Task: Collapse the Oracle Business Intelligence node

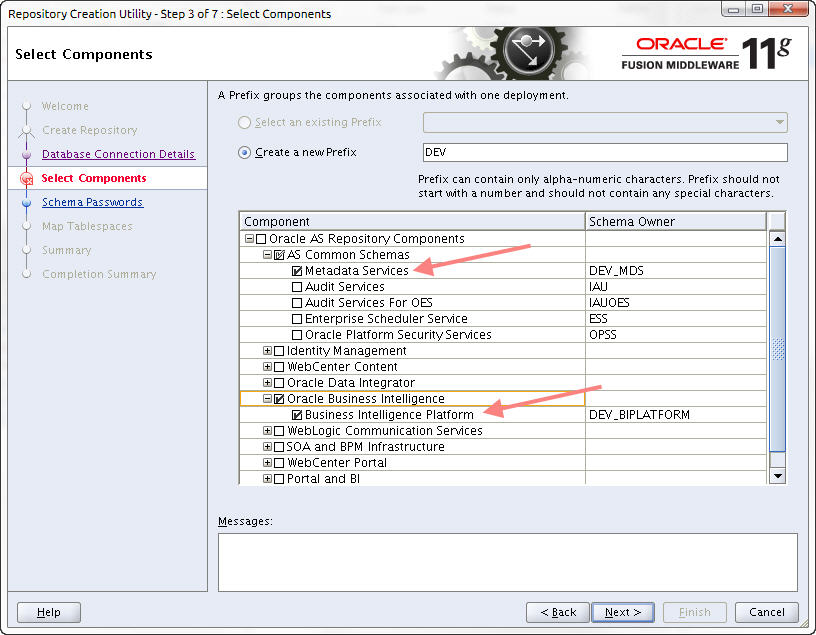Action: [267, 399]
